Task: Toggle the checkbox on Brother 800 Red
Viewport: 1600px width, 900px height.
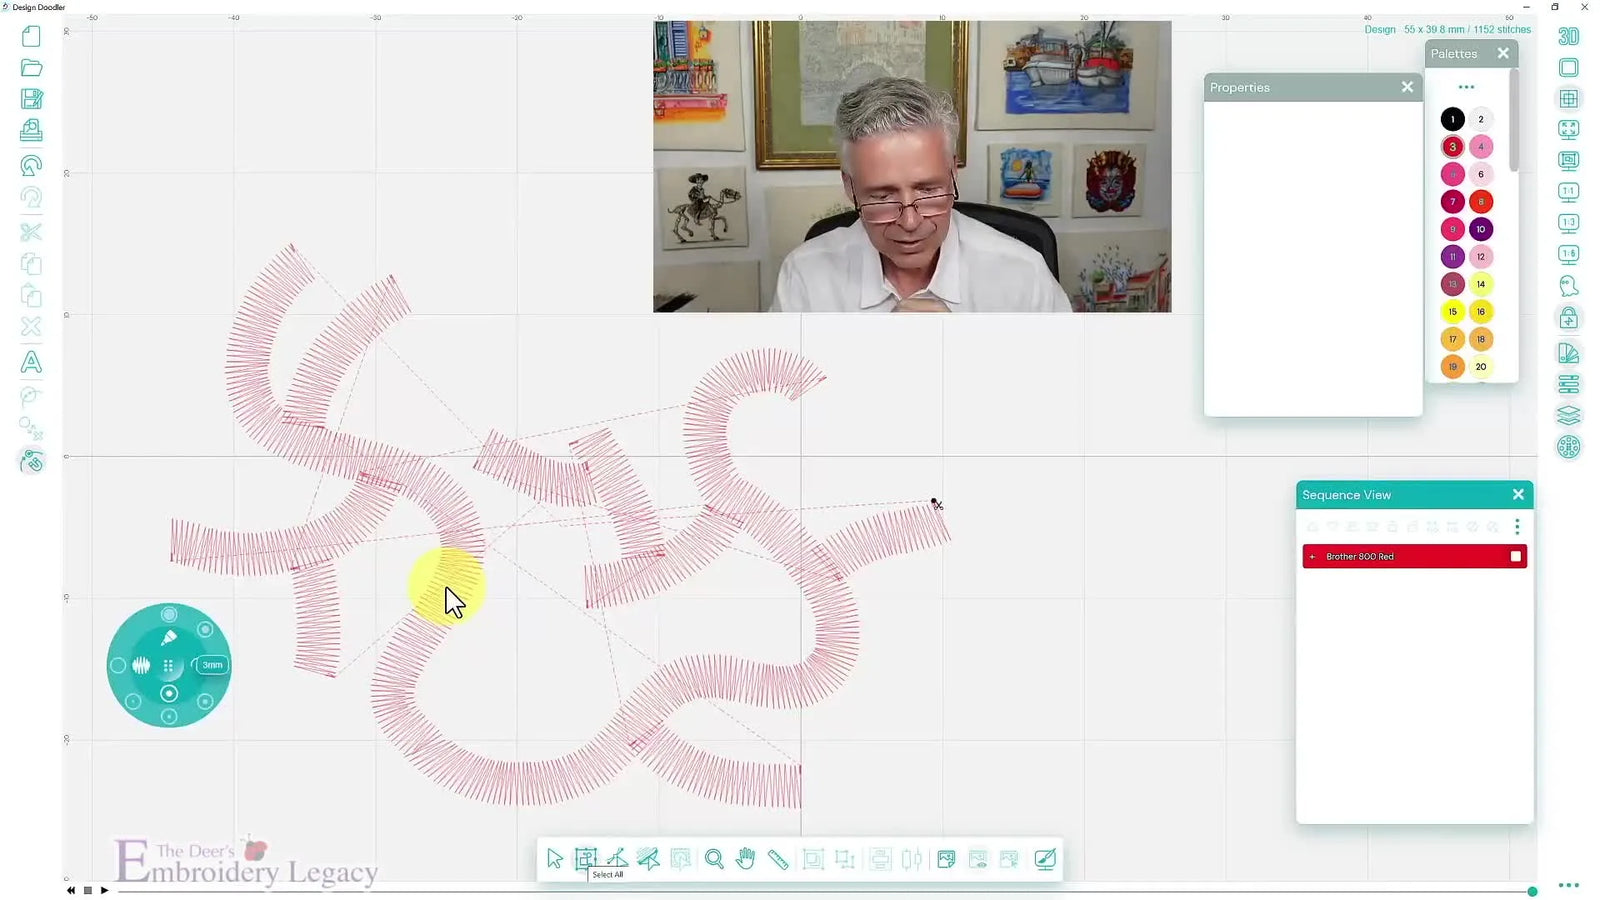Action: [1515, 556]
